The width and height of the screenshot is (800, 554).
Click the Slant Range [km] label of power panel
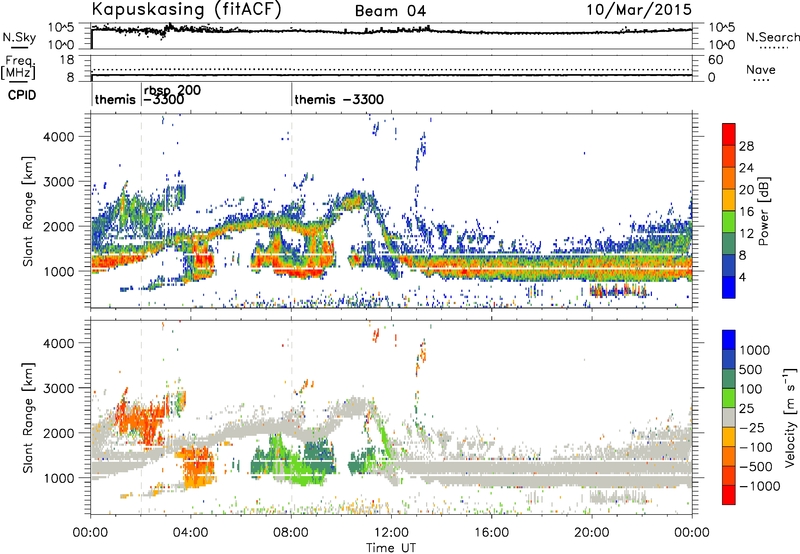pos(28,211)
